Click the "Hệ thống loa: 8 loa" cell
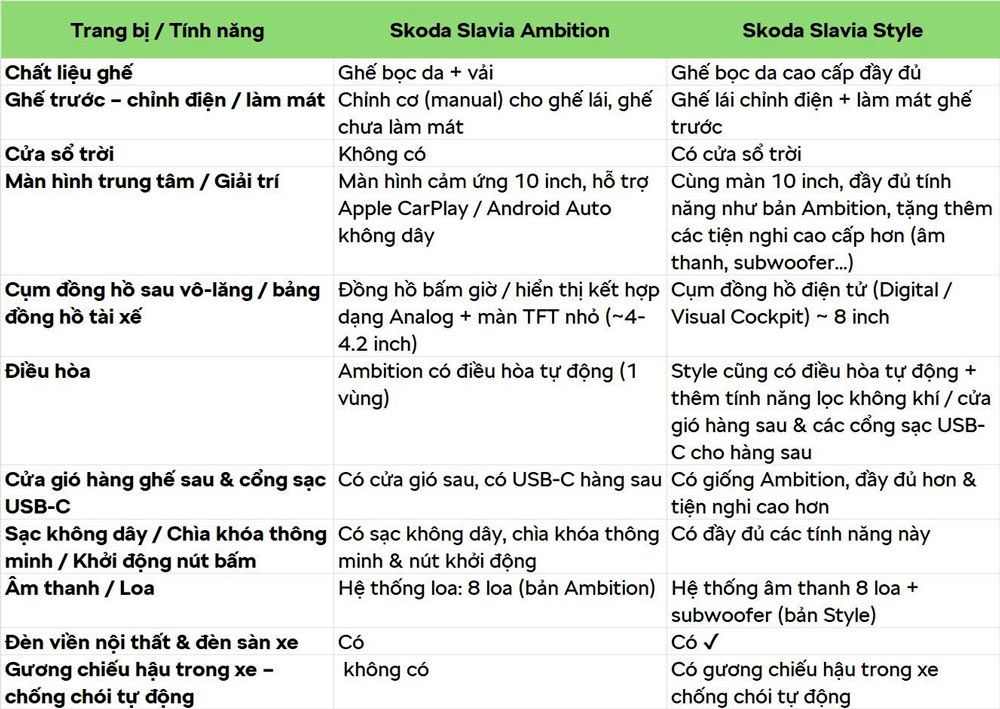 point(497,588)
